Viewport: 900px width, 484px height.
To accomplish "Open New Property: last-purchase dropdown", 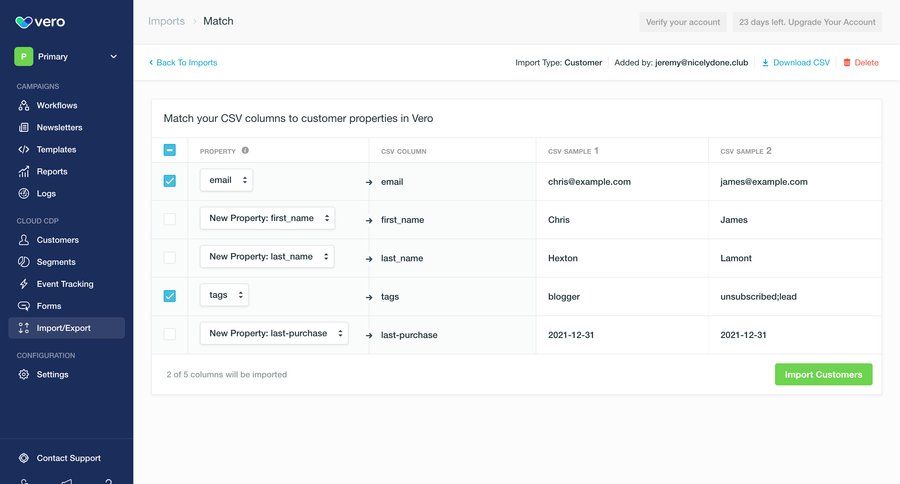I will tap(274, 334).
